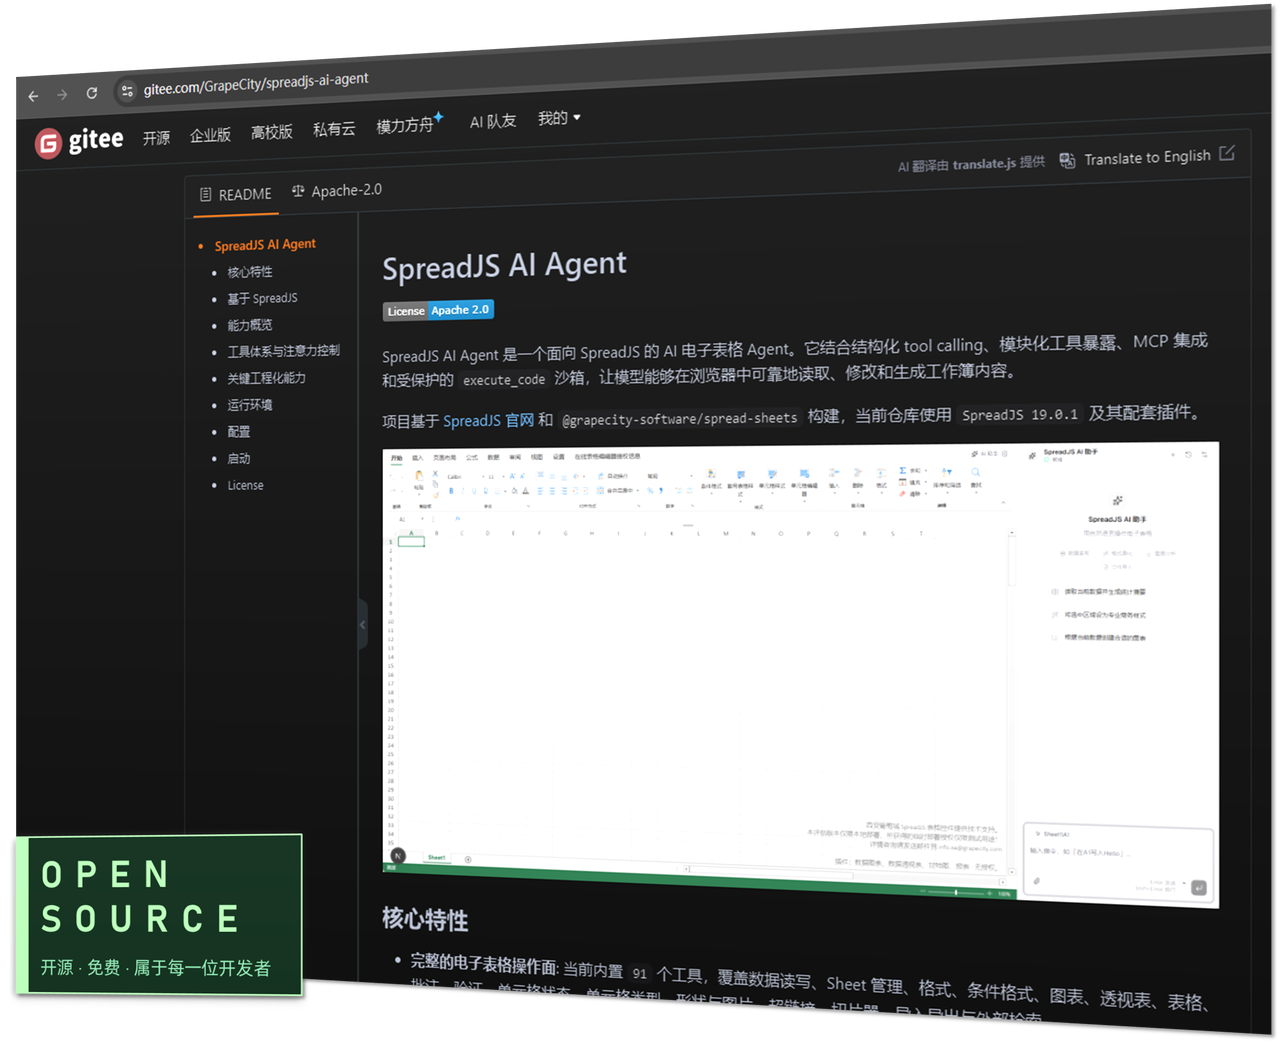Jump to 核心特性 in the outline
This screenshot has height=1044, width=1280.
[249, 272]
